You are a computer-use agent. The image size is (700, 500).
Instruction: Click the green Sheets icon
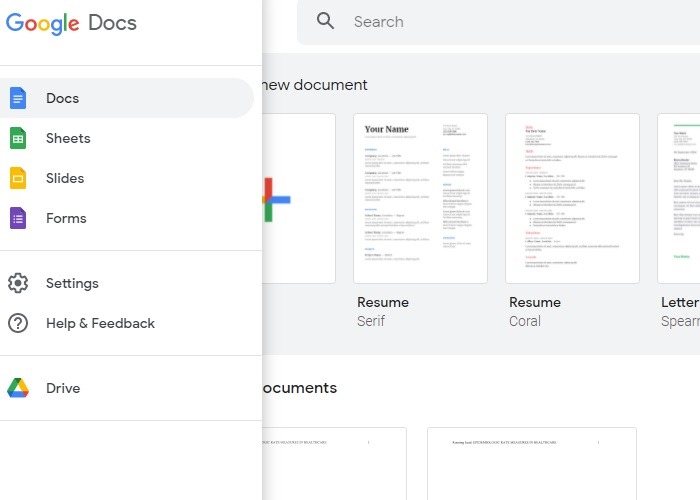point(18,138)
